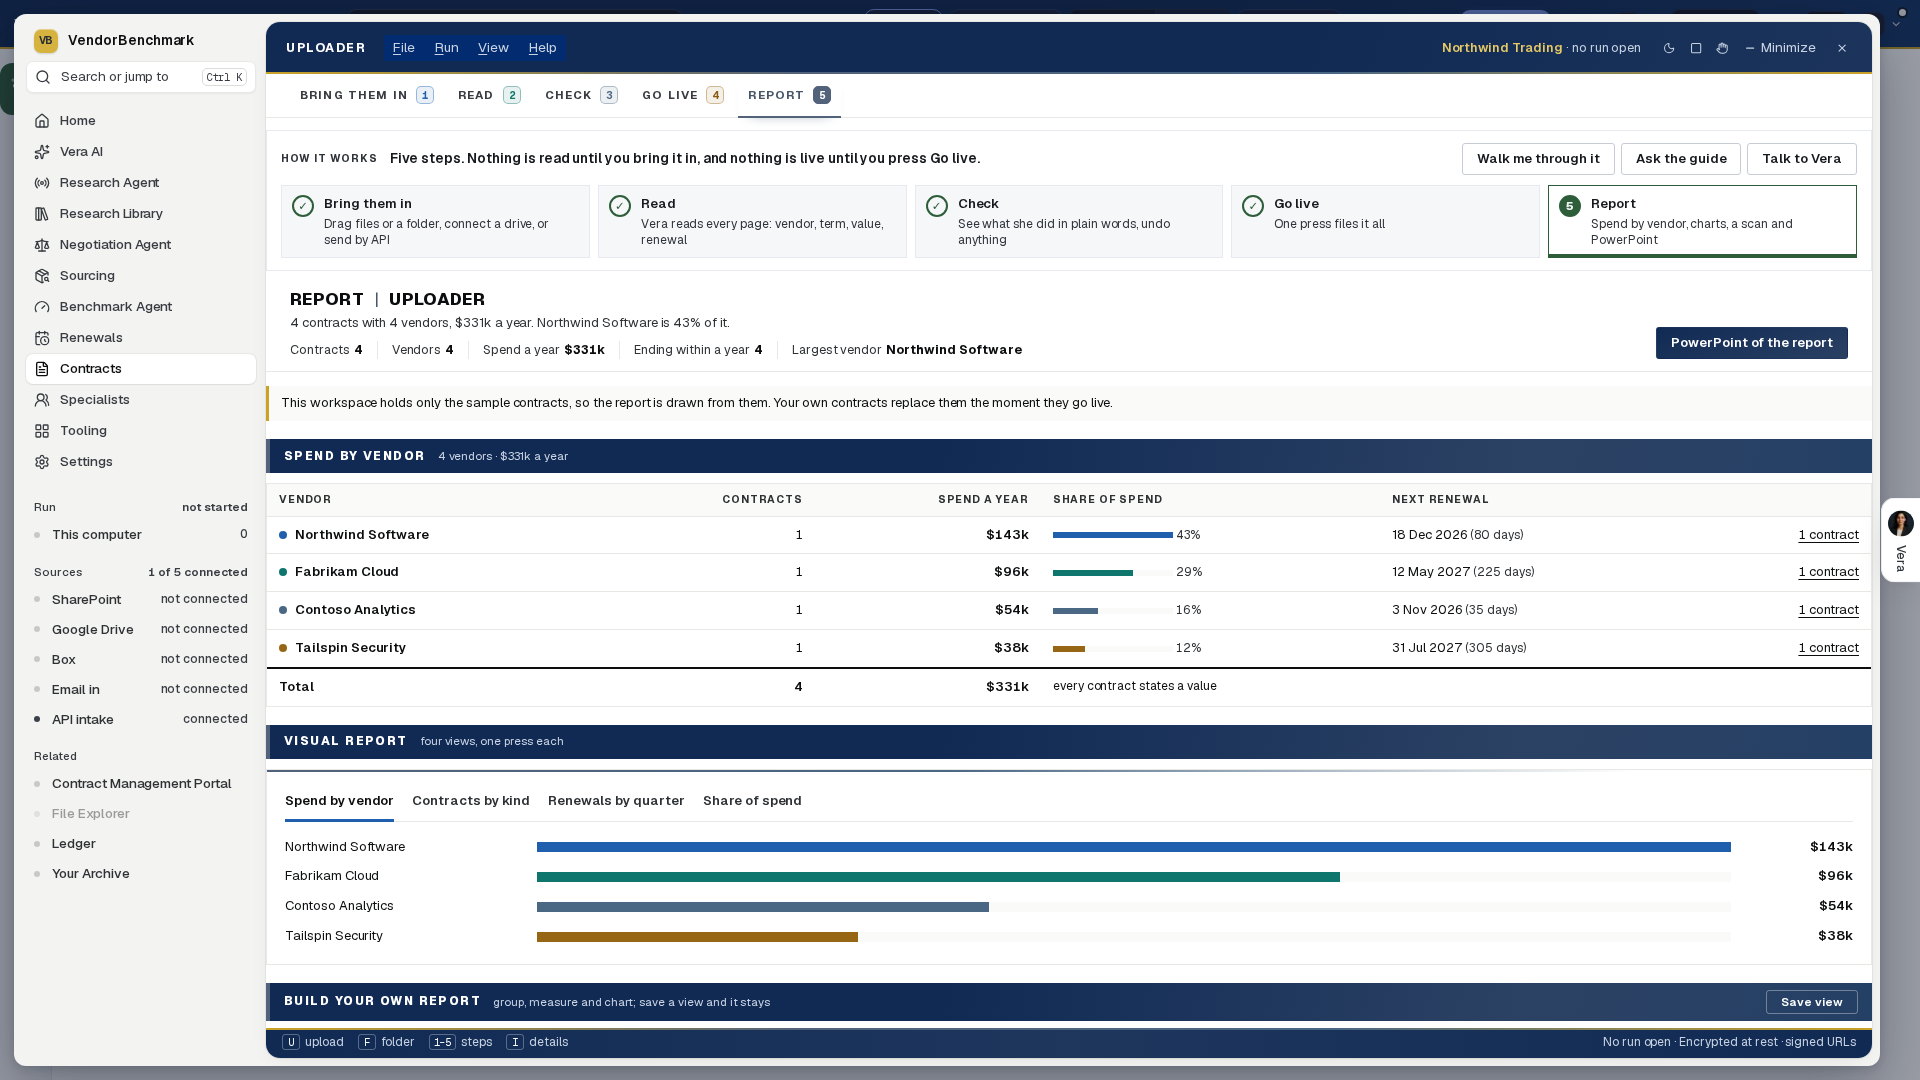Screen dimensions: 1920x1080
Task: Toggle dark mode with the moon icon
Action: [x=1669, y=48]
